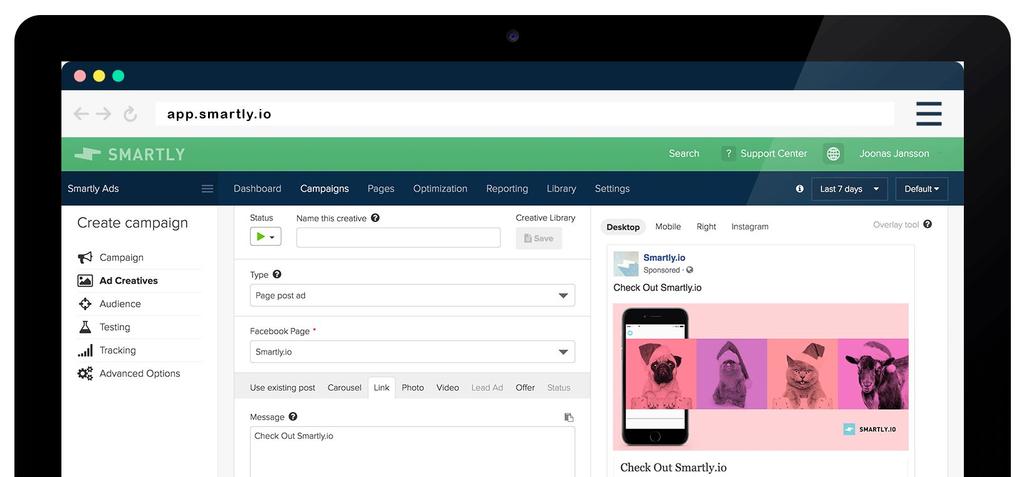1024x477 pixels.
Task: Click the Smartly.io page name in the preview
Action: [664, 258]
